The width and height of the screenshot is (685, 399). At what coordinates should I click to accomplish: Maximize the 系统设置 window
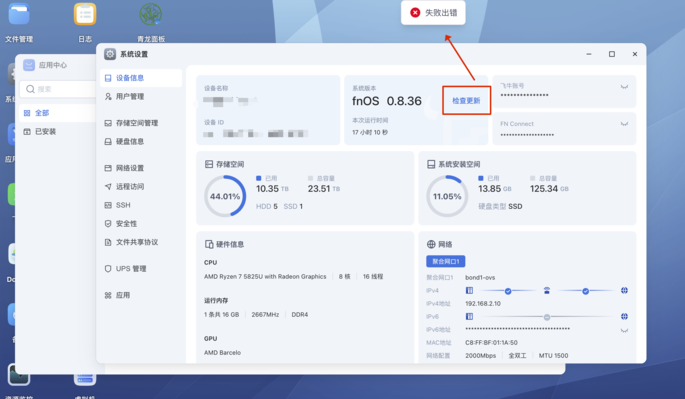point(612,54)
